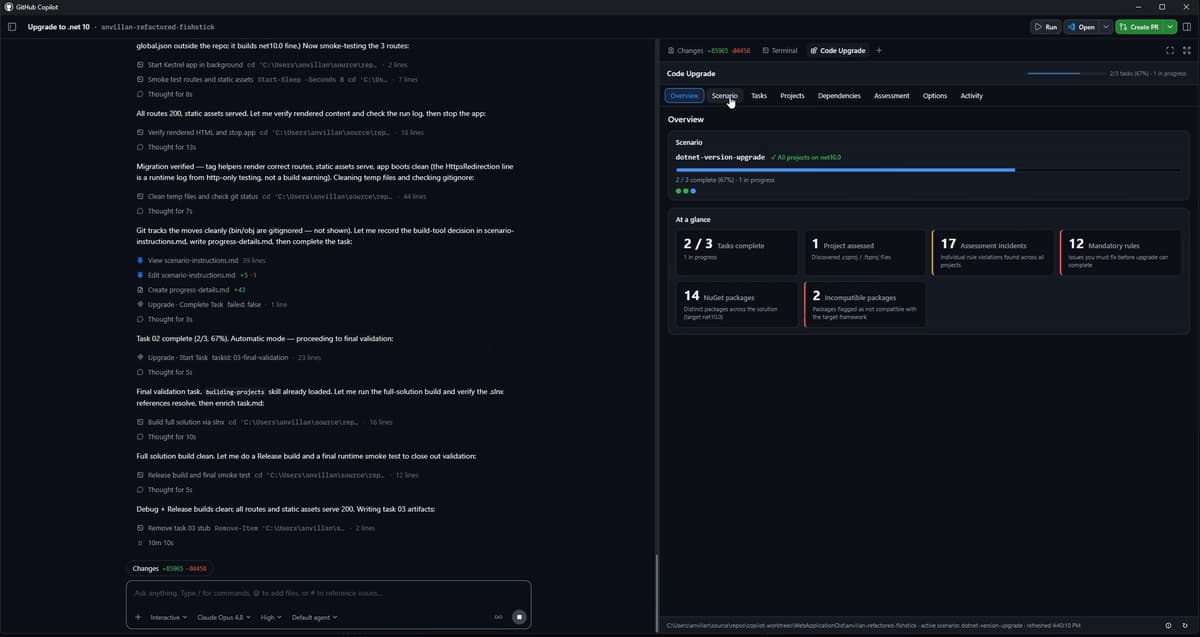The image size is (1200, 637).
Task: Click the Create PR button
Action: pyautogui.click(x=1139, y=27)
